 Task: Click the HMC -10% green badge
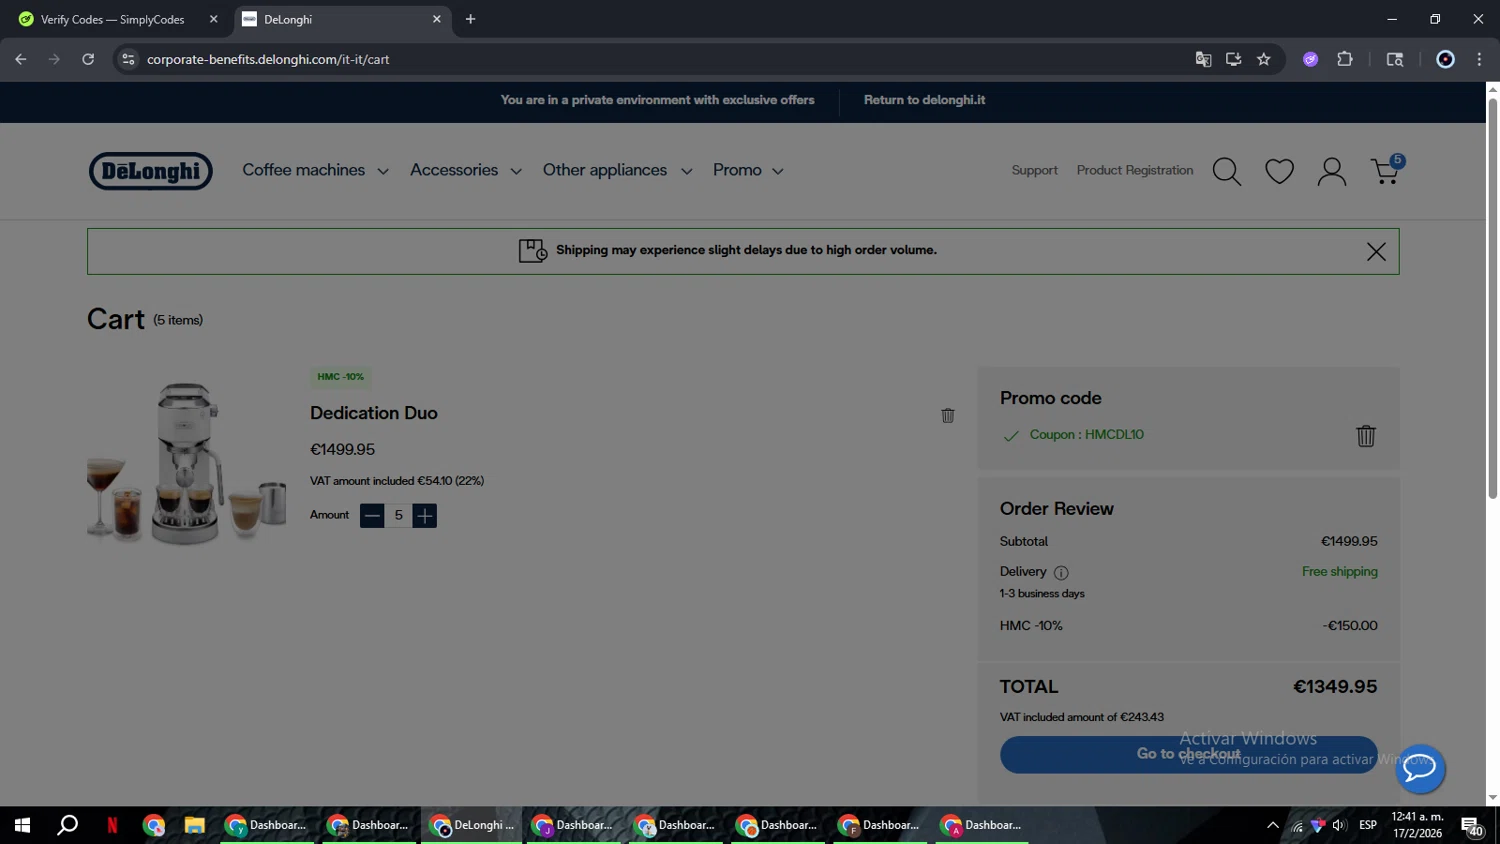point(341,377)
